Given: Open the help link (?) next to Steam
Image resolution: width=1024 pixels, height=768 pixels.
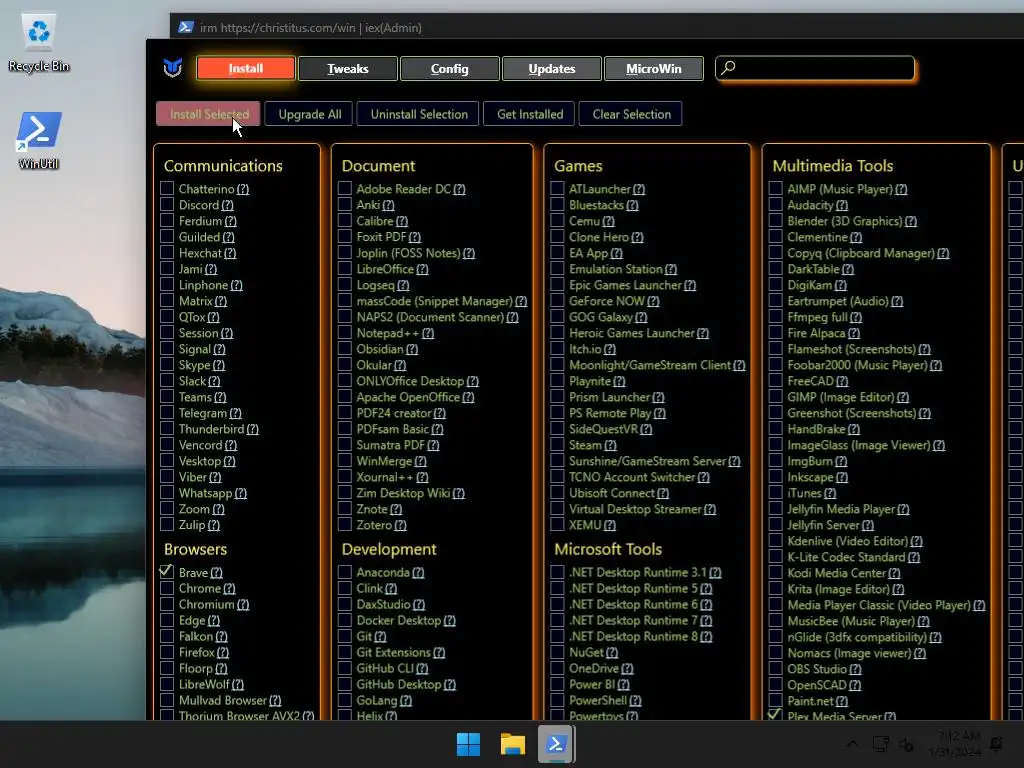Looking at the screenshot, I should (611, 445).
